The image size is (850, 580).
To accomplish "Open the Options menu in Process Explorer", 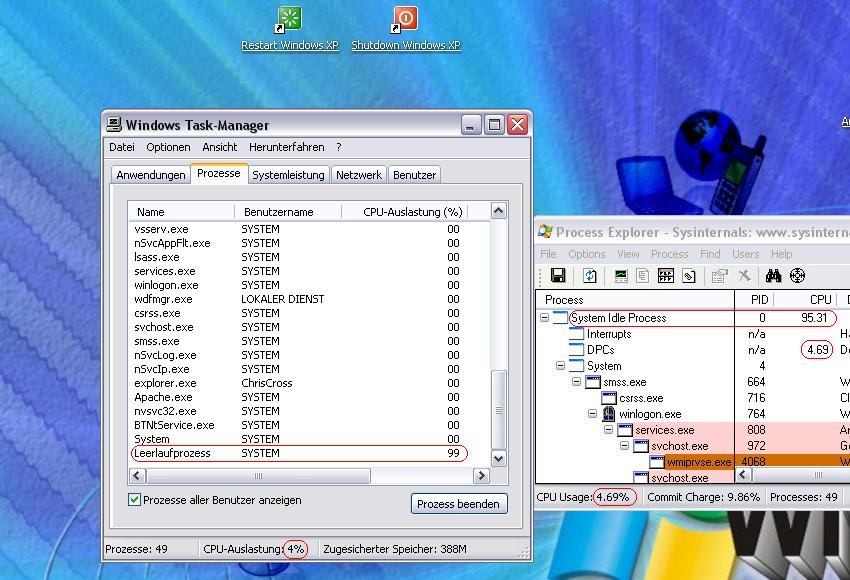I will (x=587, y=254).
